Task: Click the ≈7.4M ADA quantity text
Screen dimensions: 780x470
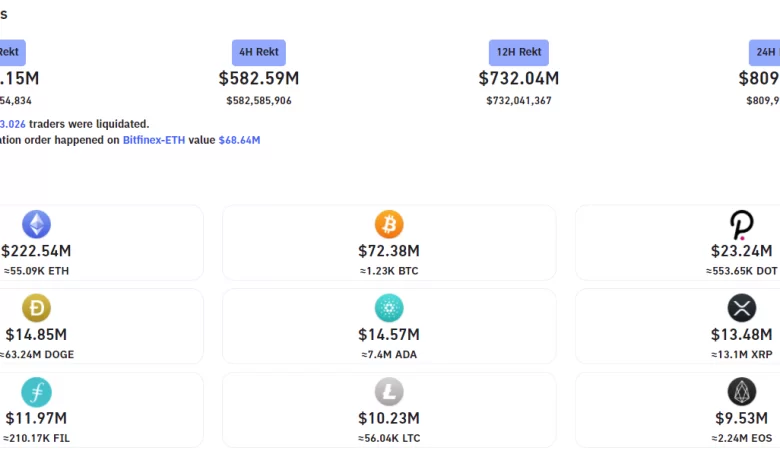Action: (389, 354)
